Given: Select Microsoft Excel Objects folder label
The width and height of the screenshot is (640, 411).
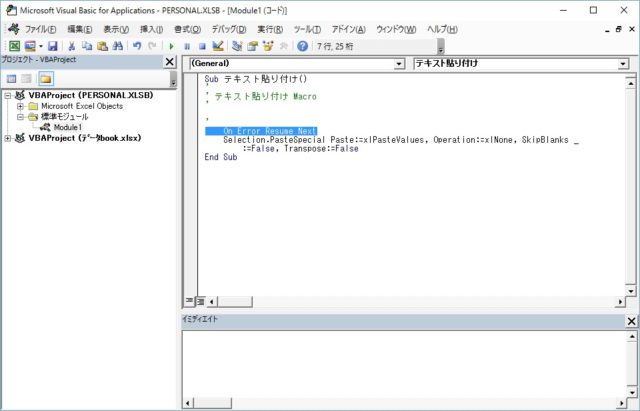Looking at the screenshot, I should point(82,106).
